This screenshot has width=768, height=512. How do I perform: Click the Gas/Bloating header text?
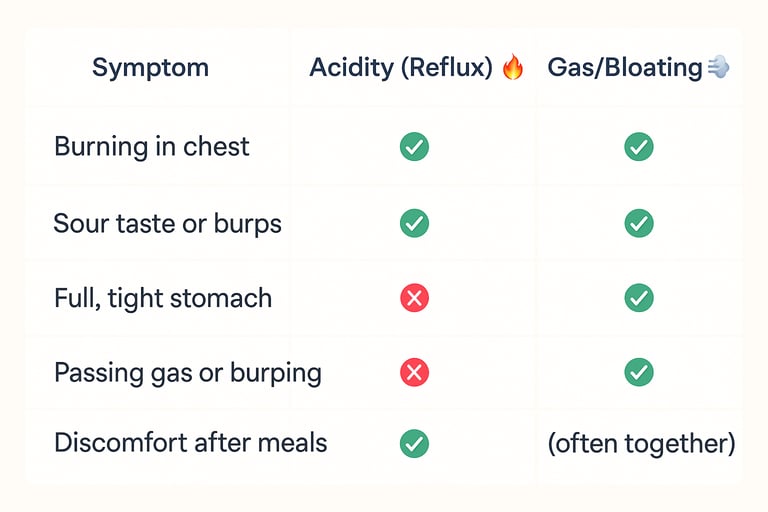[625, 68]
